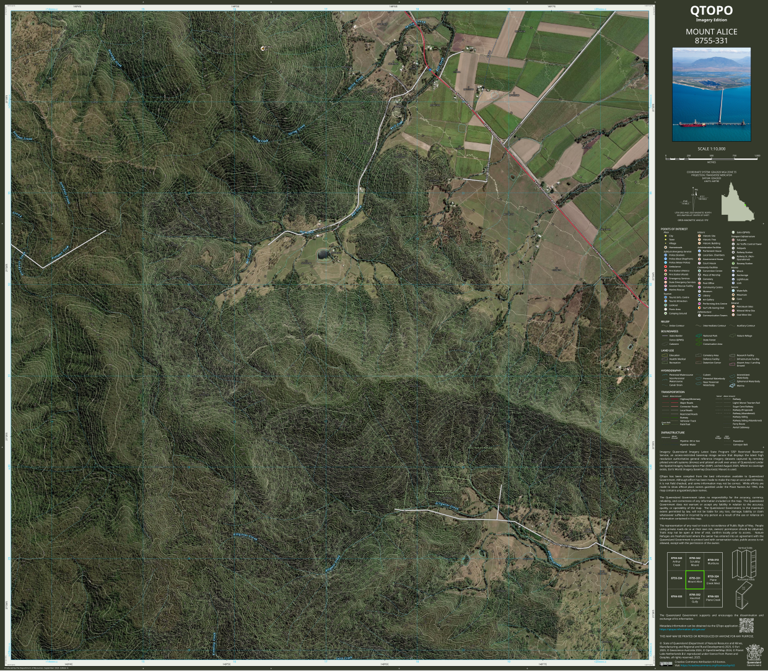The width and height of the screenshot is (768, 671).
Task: Click the National Park boundary symbol
Action: 698,336
